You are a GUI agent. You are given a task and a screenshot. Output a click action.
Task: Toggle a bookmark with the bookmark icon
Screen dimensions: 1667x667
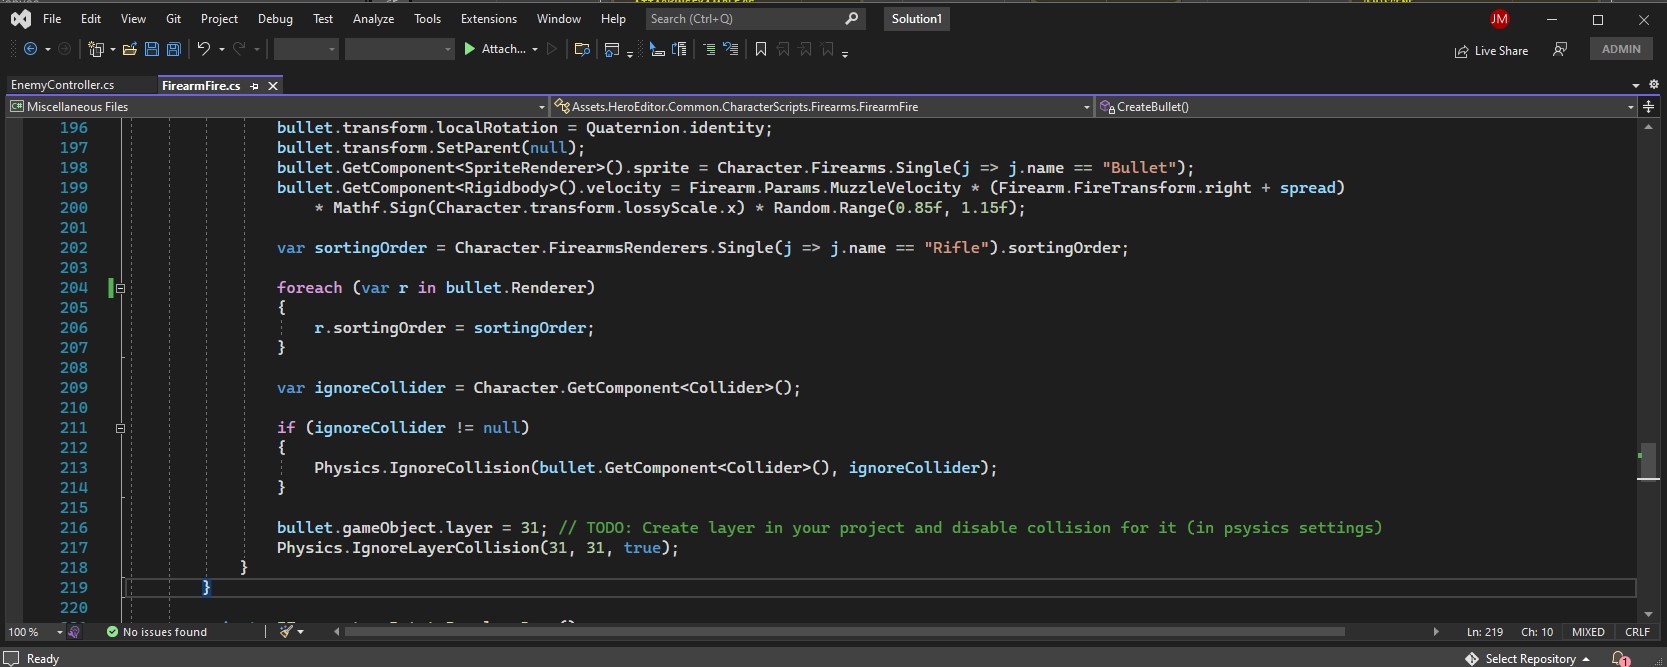[761, 49]
